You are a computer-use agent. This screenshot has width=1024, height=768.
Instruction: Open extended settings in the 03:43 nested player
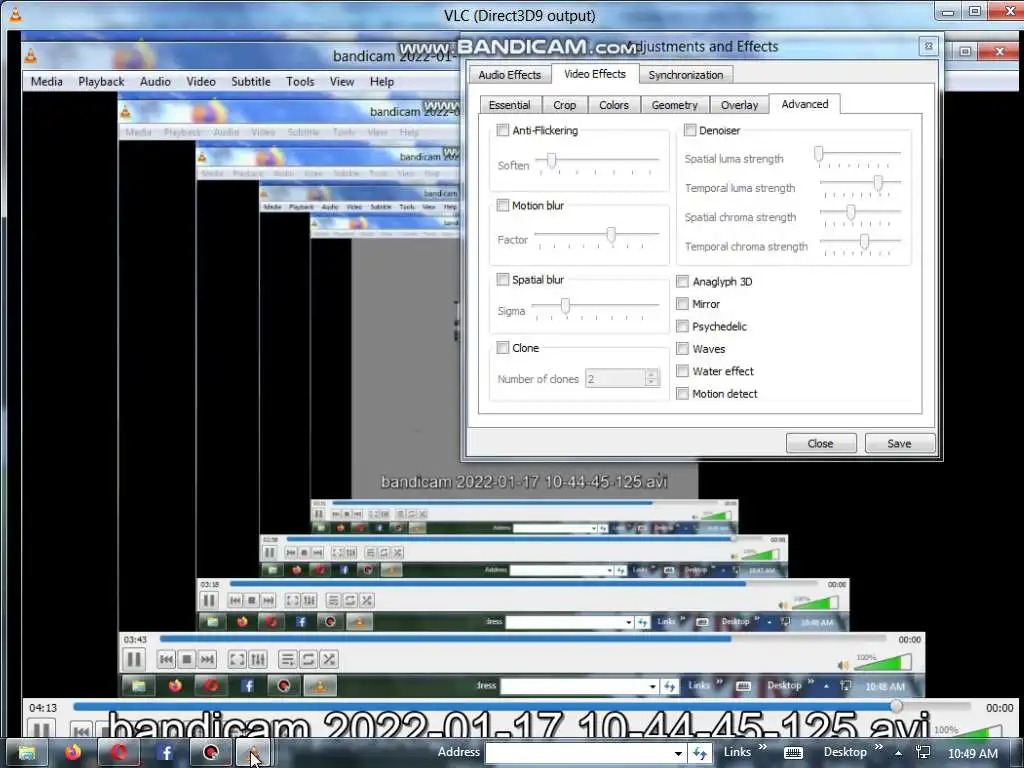tap(258, 660)
